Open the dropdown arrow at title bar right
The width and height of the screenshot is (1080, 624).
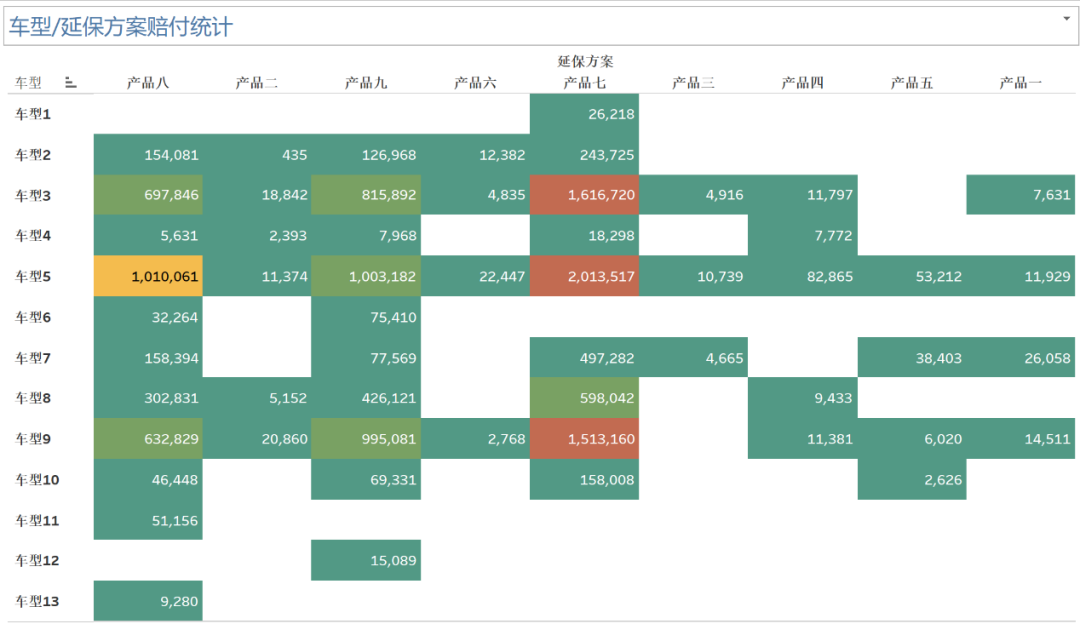point(1066,18)
